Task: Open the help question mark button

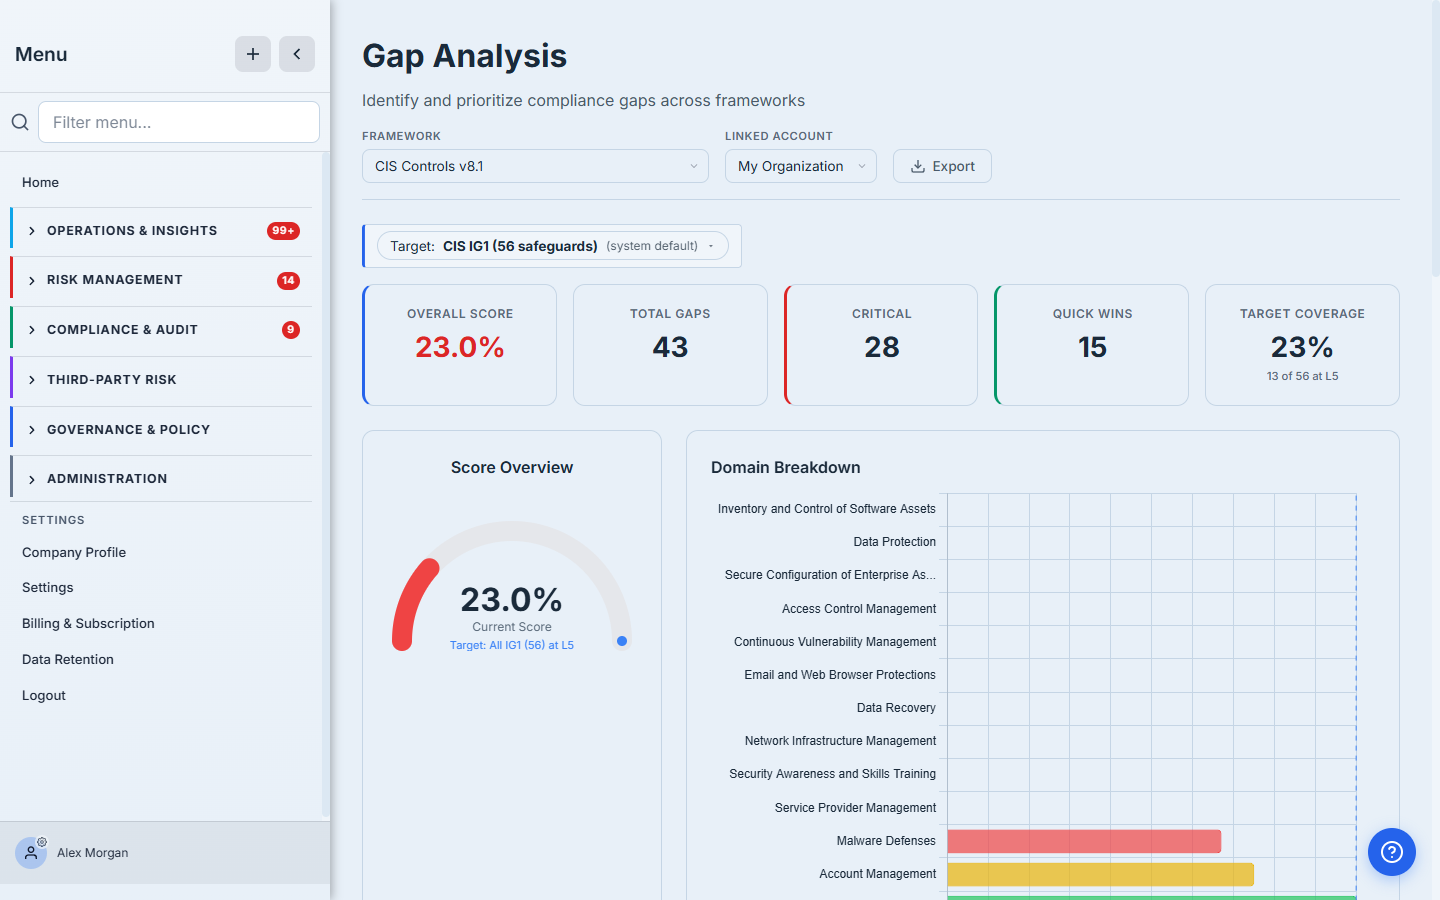Action: [x=1392, y=852]
